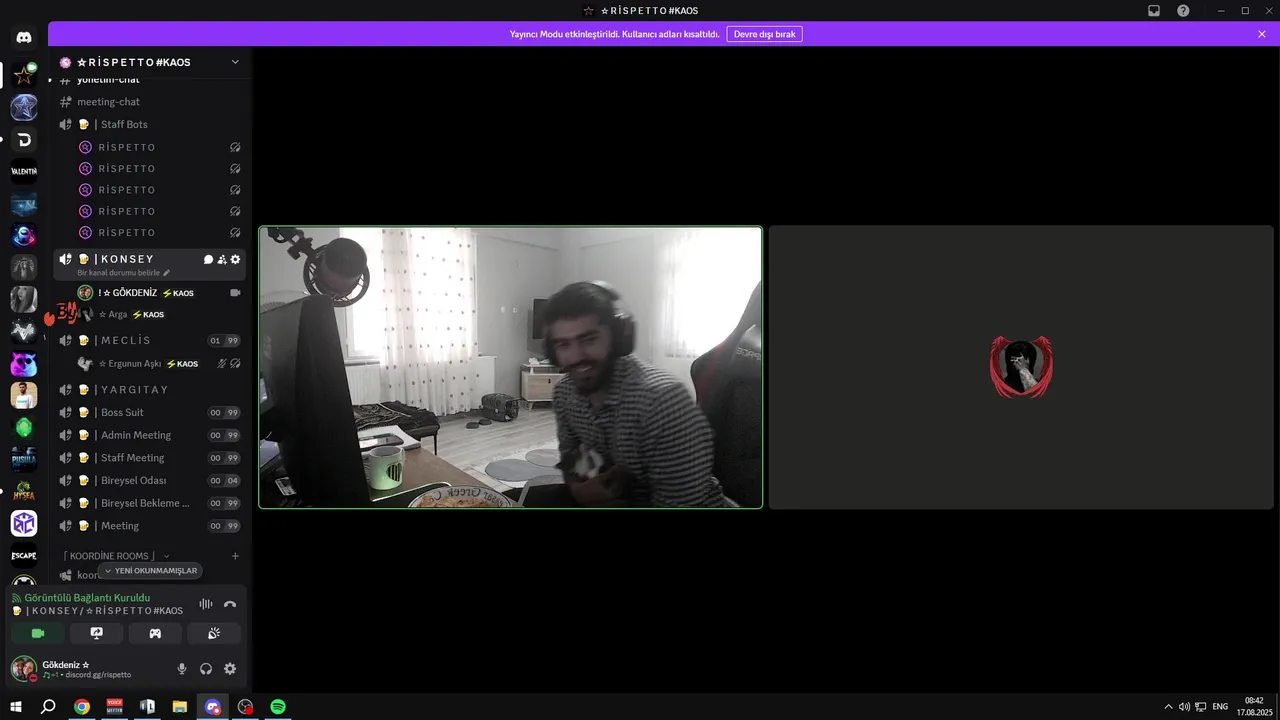
Task: Open user settings gear icon
Action: pyautogui.click(x=230, y=669)
